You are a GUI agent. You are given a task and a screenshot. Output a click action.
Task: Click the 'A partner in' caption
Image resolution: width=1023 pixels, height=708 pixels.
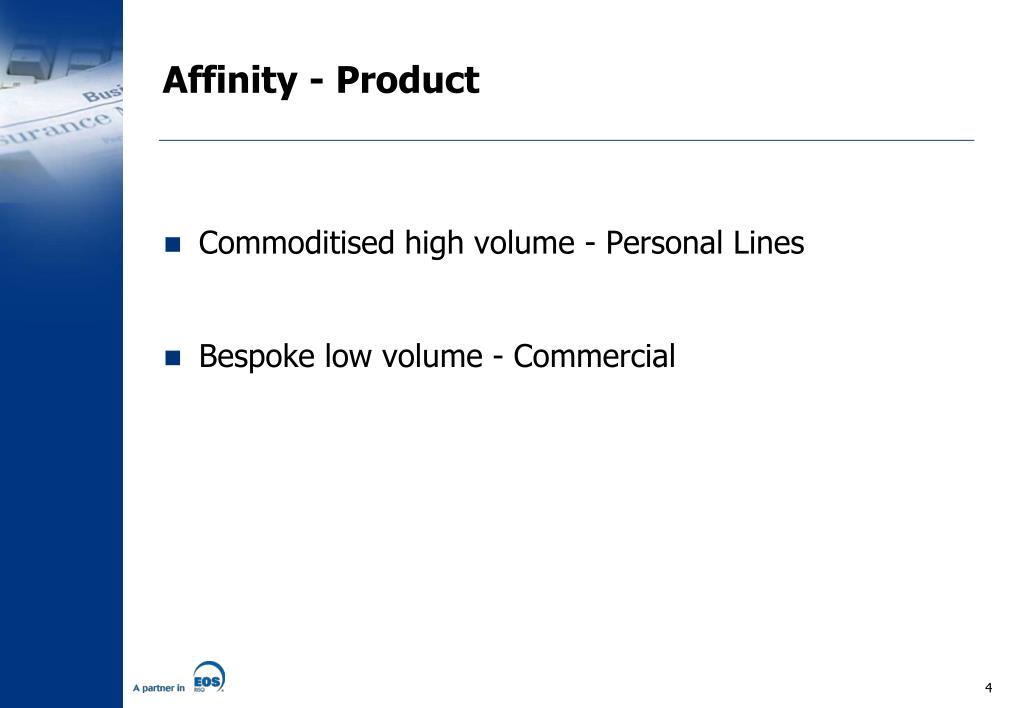pyautogui.click(x=159, y=688)
